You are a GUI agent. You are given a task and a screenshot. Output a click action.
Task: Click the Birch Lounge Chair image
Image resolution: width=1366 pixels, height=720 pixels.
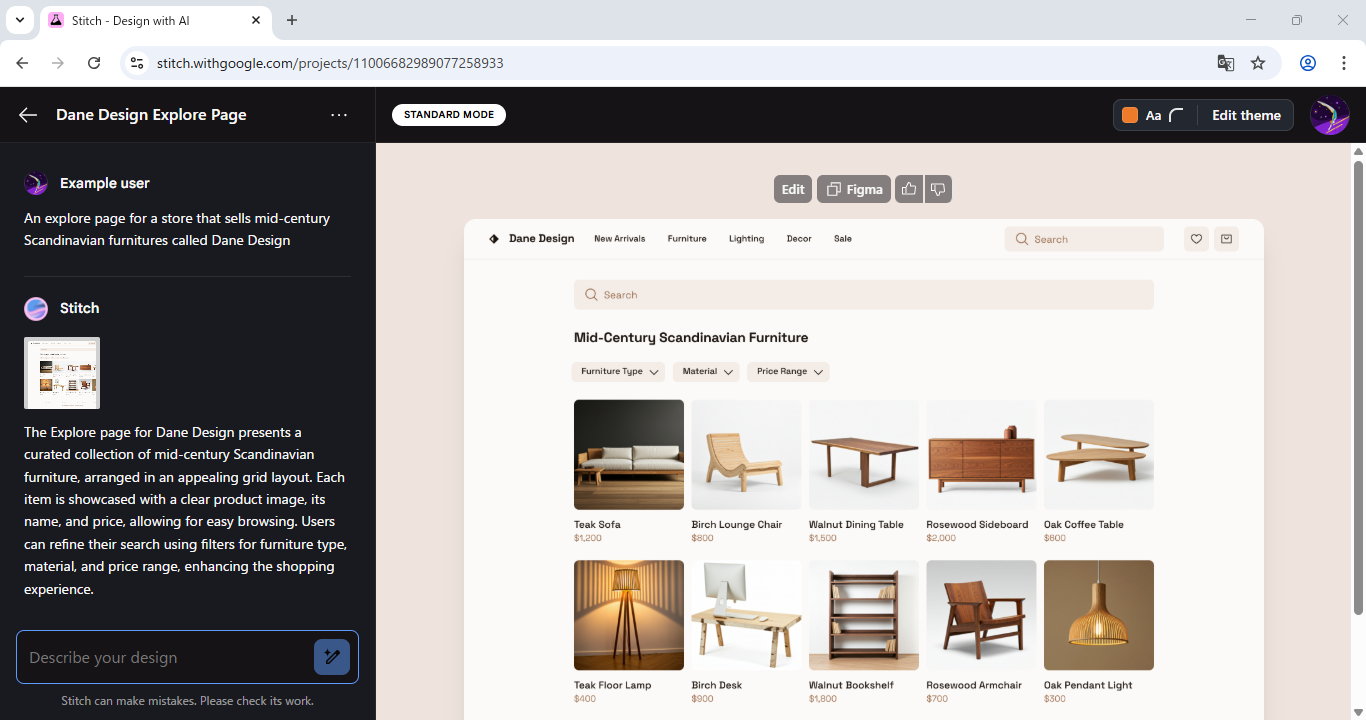point(746,455)
